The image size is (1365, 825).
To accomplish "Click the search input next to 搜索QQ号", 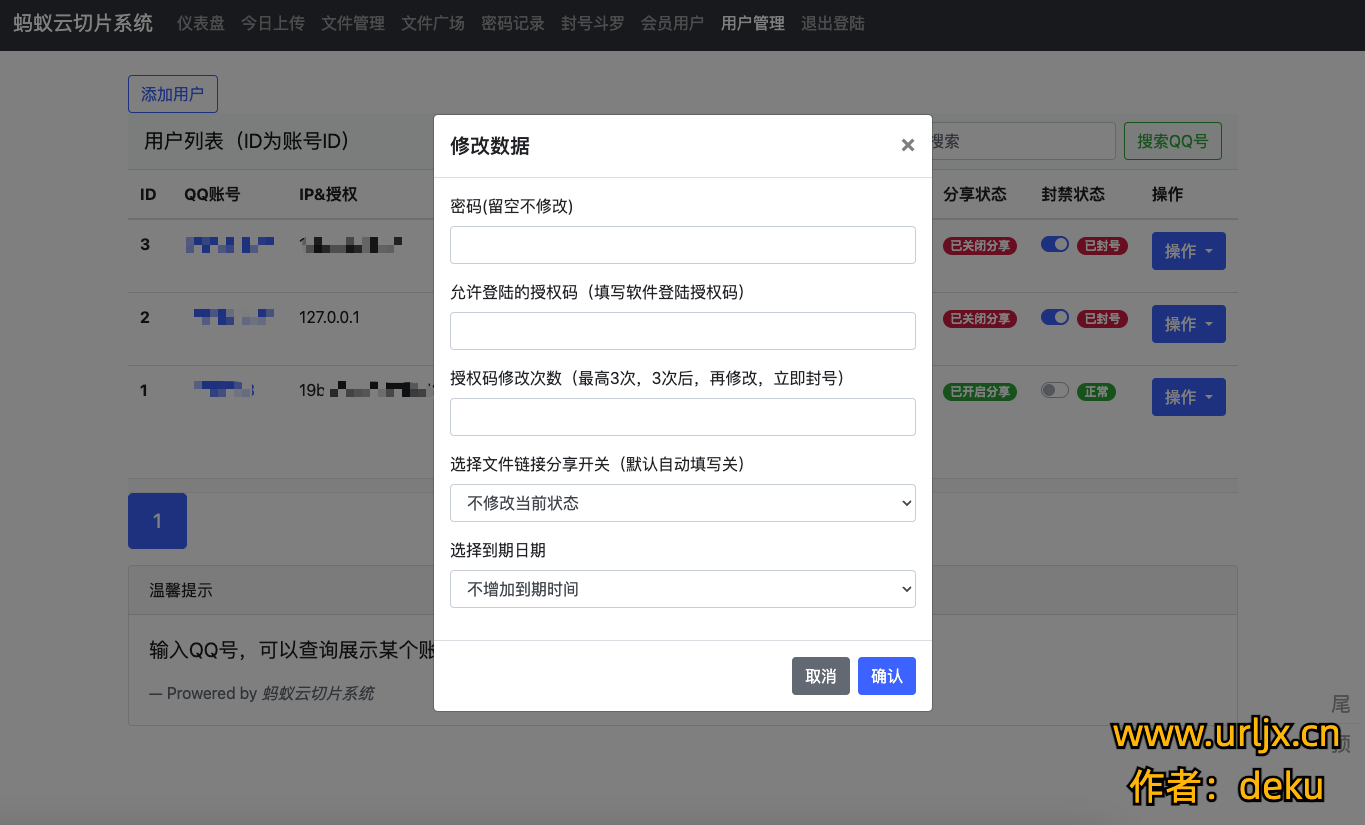I will pyautogui.click(x=1023, y=141).
